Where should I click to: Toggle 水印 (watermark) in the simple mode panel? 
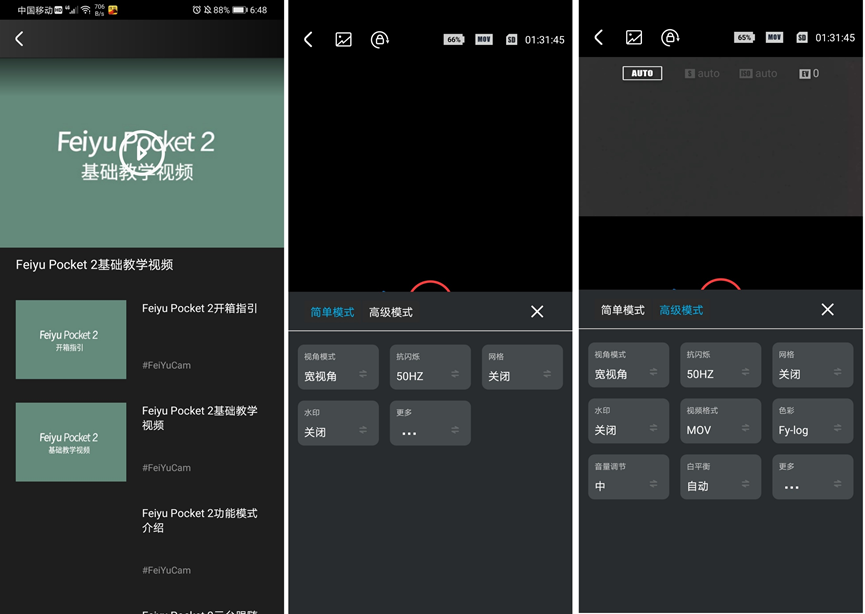(338, 423)
